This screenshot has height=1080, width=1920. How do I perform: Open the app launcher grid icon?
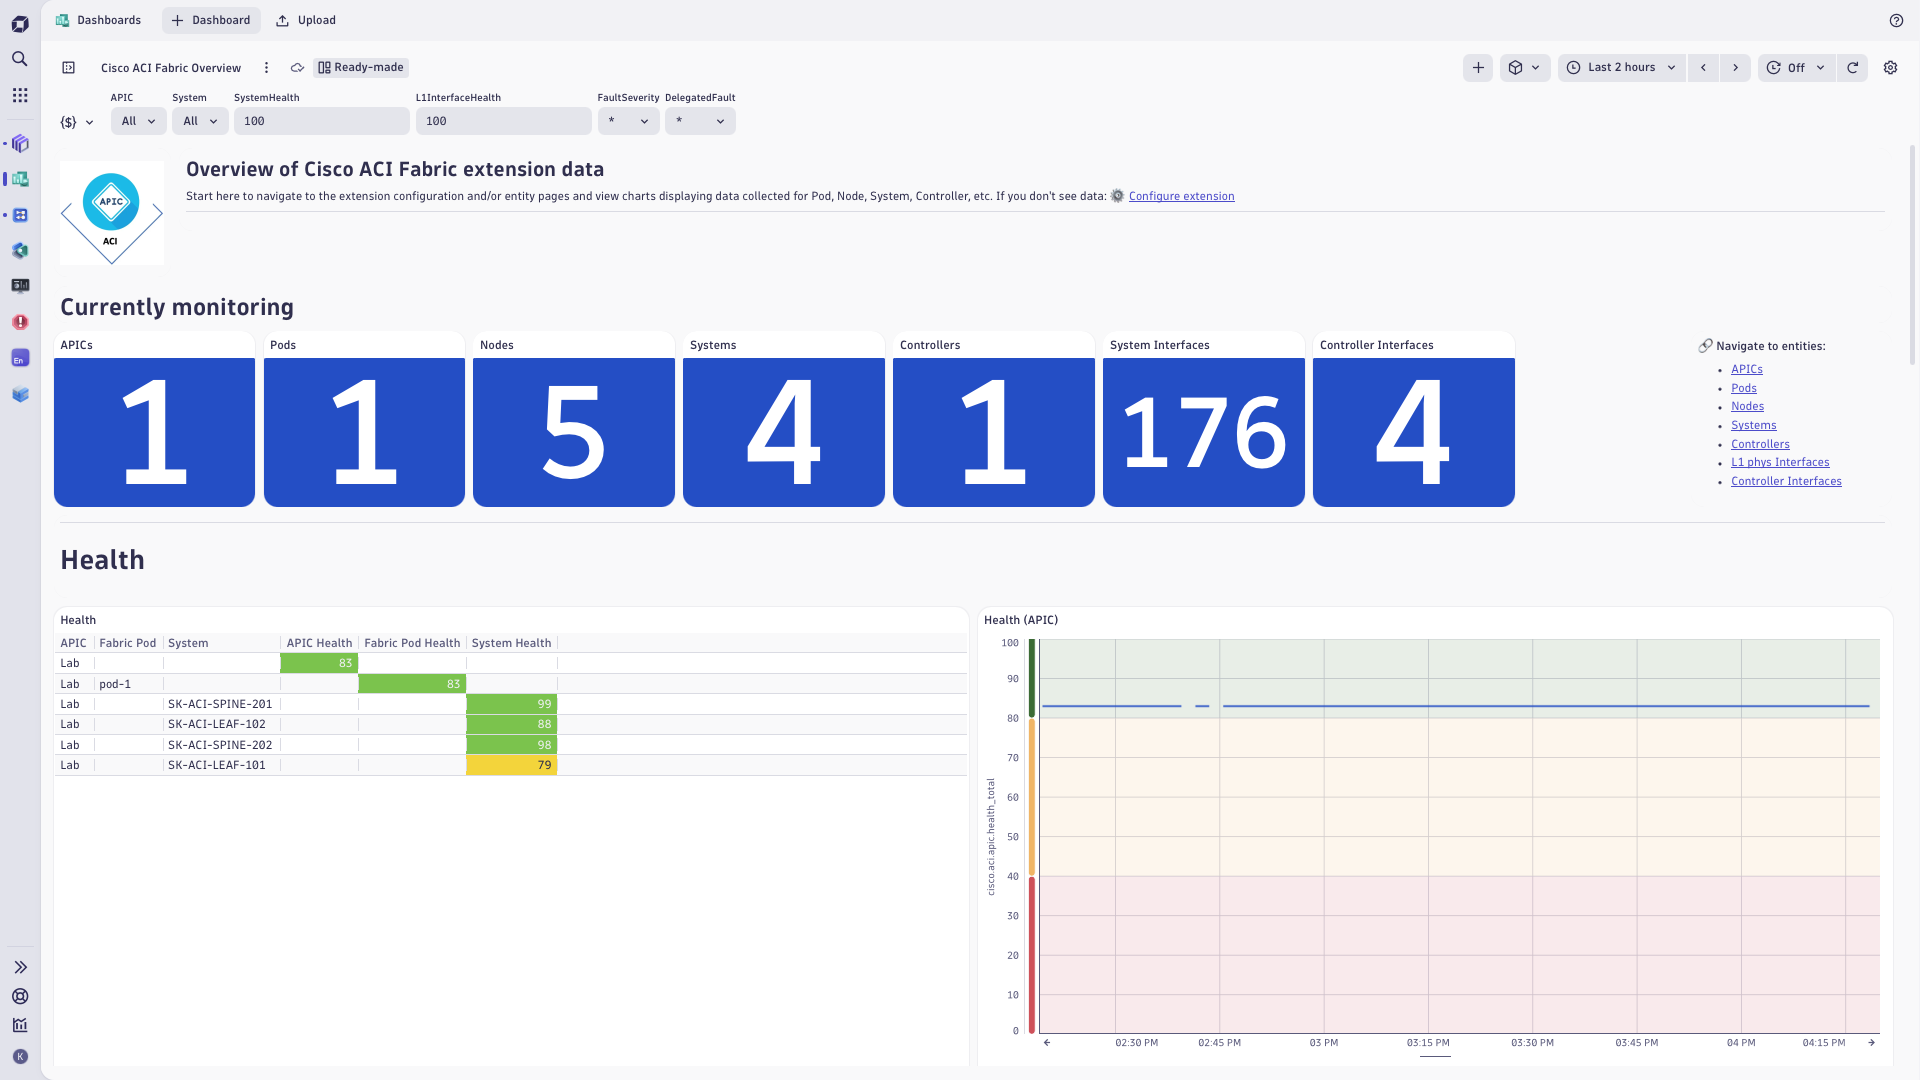[19, 95]
